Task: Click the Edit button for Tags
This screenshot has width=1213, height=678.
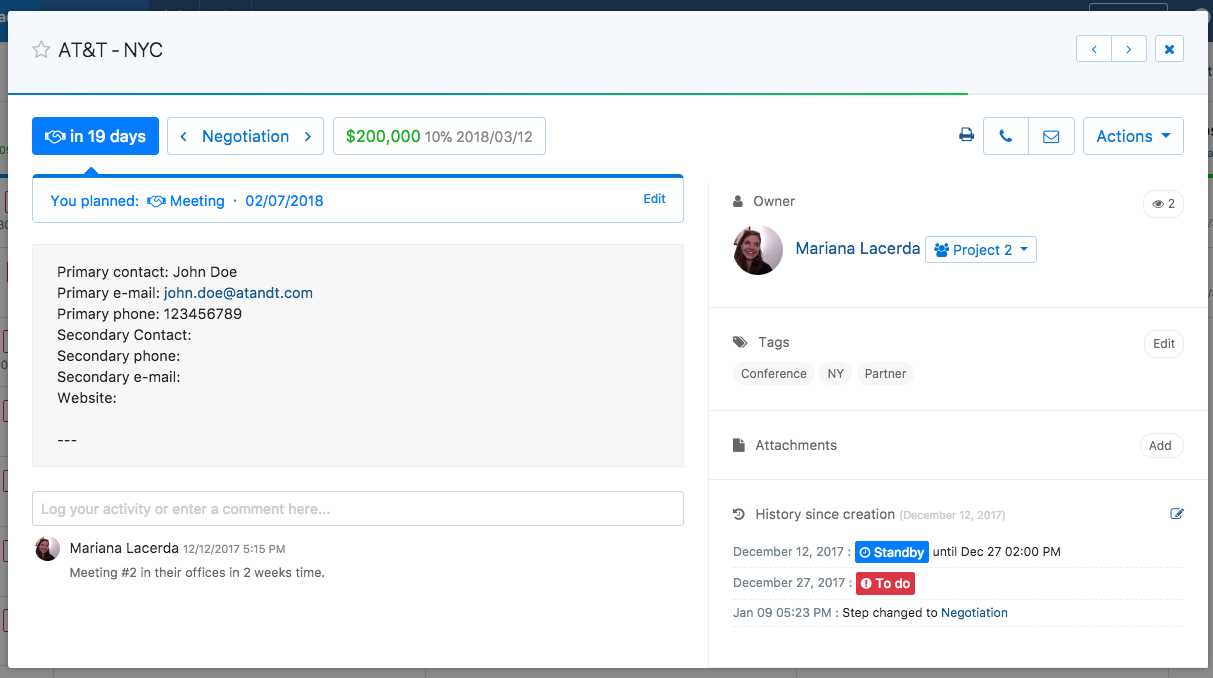Action: tap(1163, 344)
